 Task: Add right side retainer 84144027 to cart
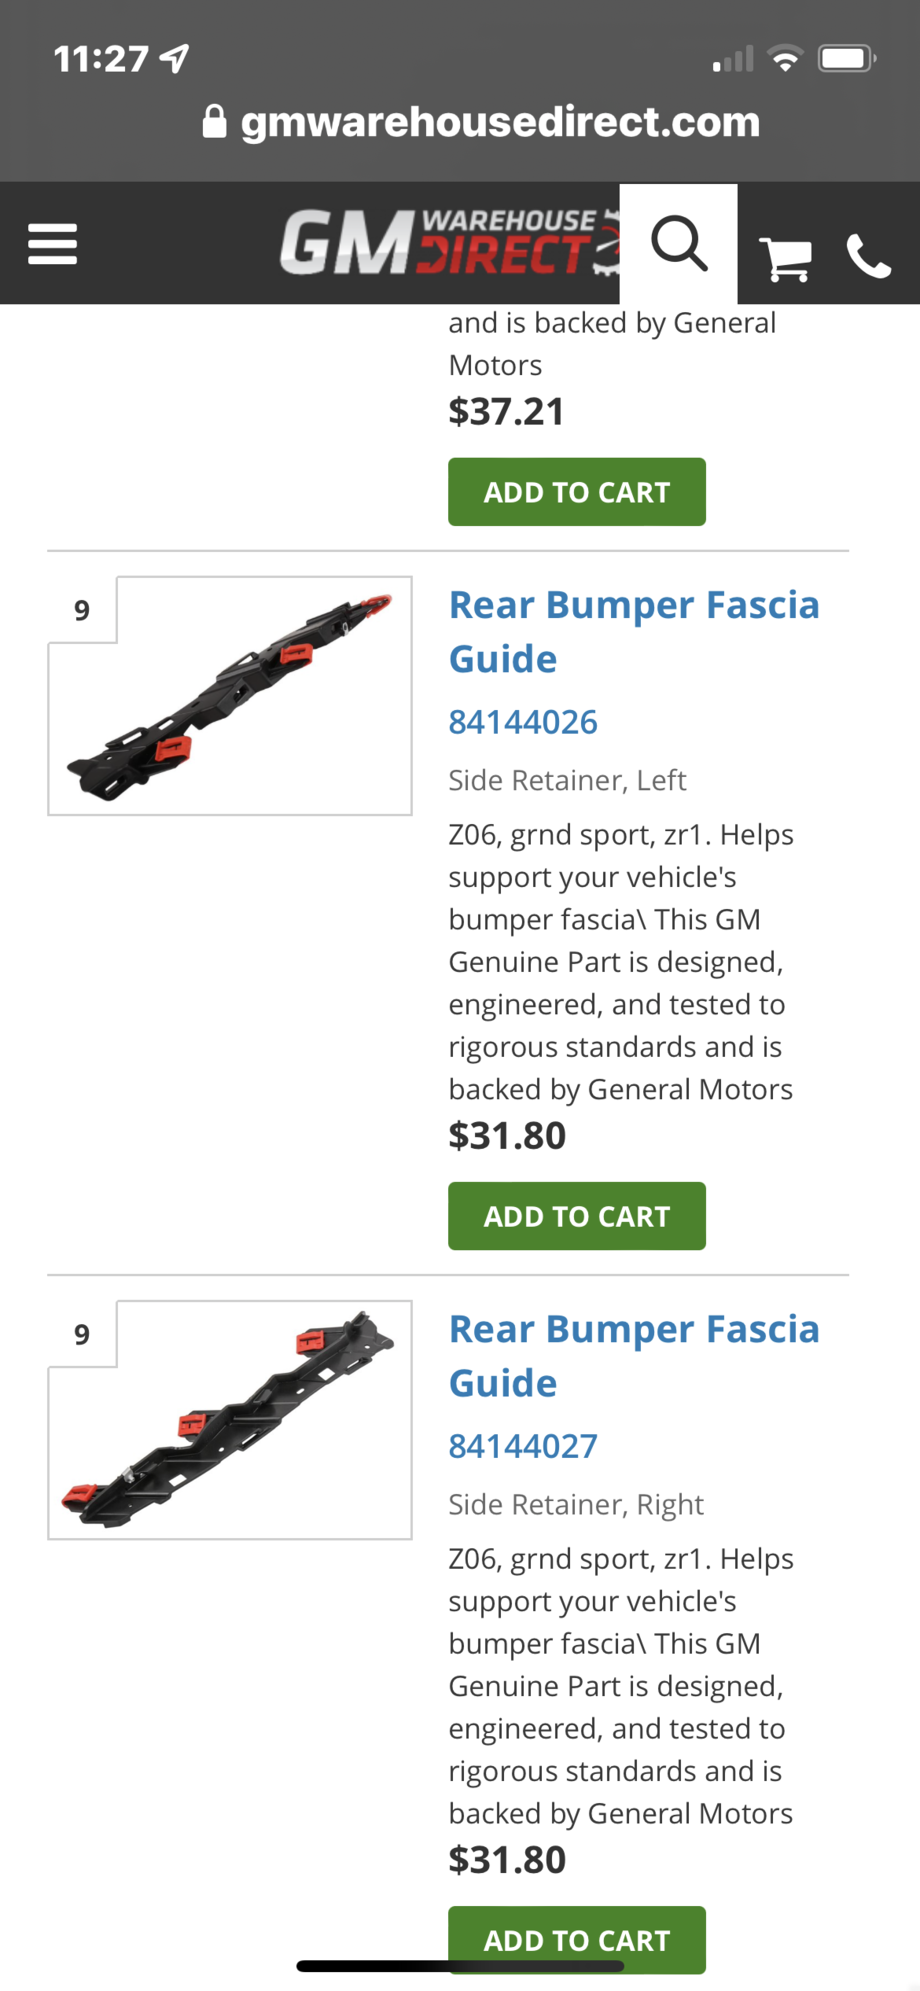[576, 1938]
